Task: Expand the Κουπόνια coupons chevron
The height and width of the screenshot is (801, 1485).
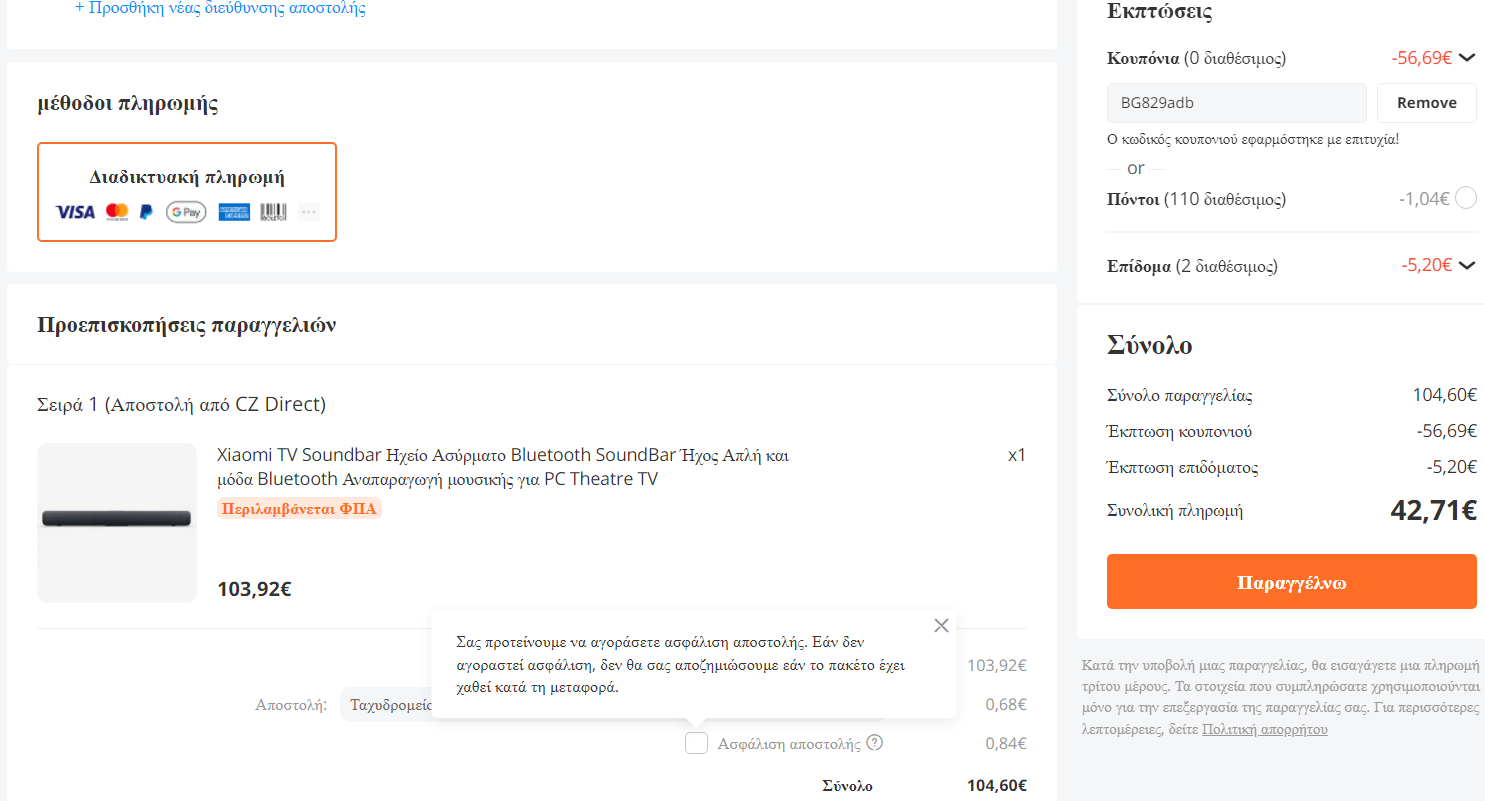Action: 1467,58
